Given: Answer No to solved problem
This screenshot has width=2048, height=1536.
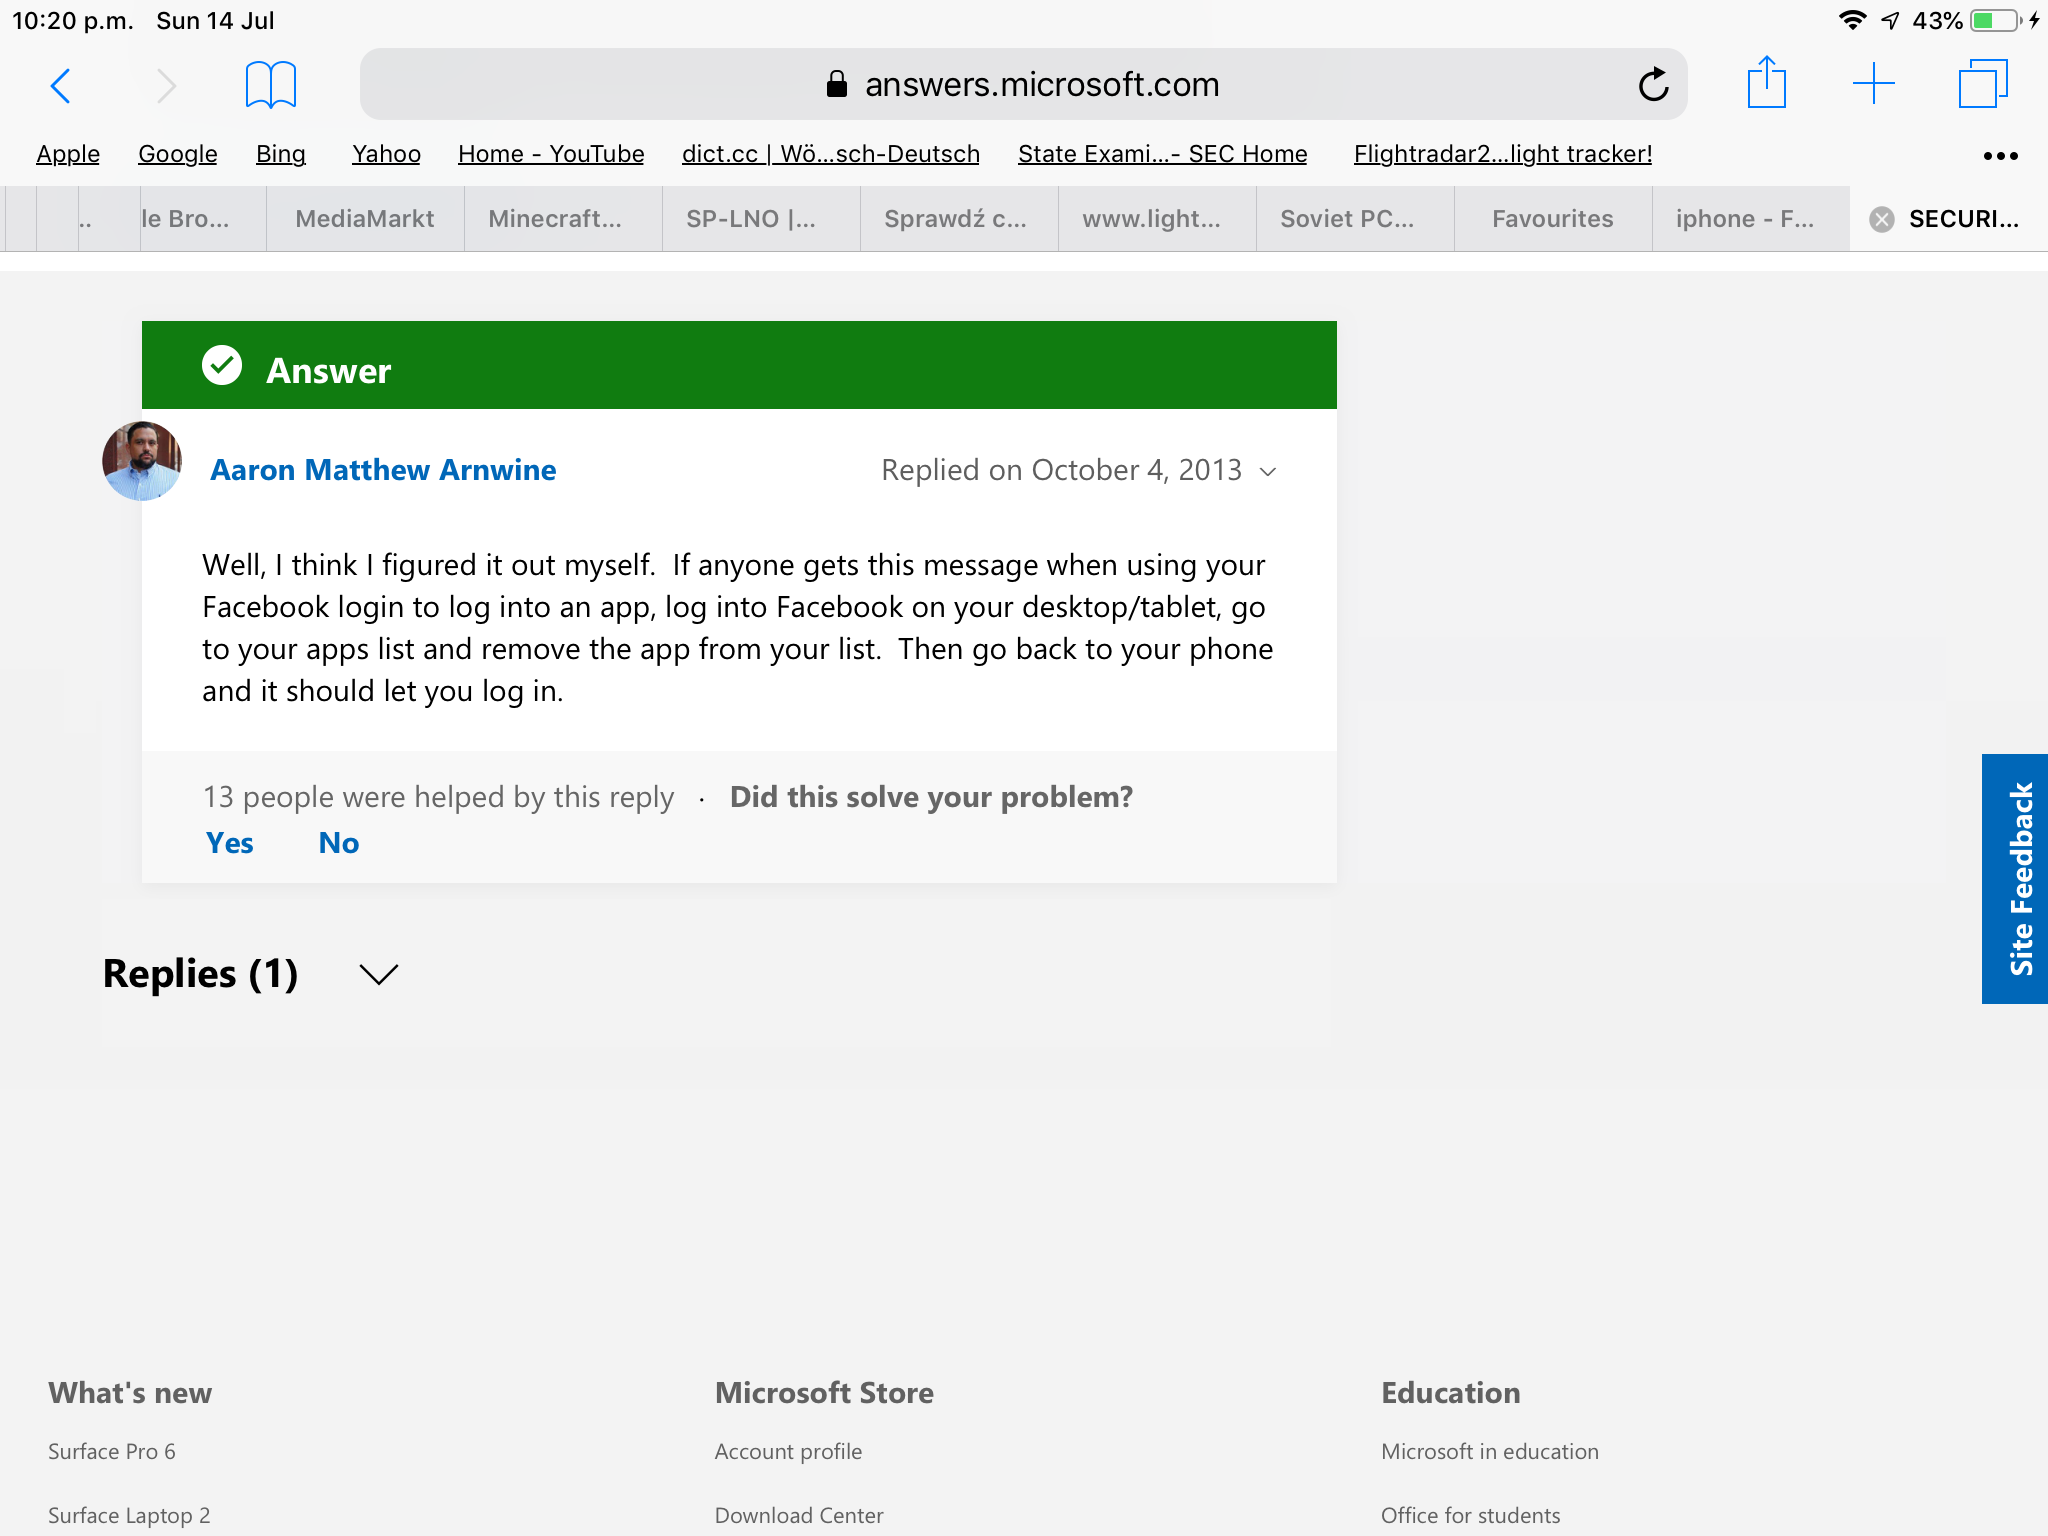Looking at the screenshot, I should [338, 843].
